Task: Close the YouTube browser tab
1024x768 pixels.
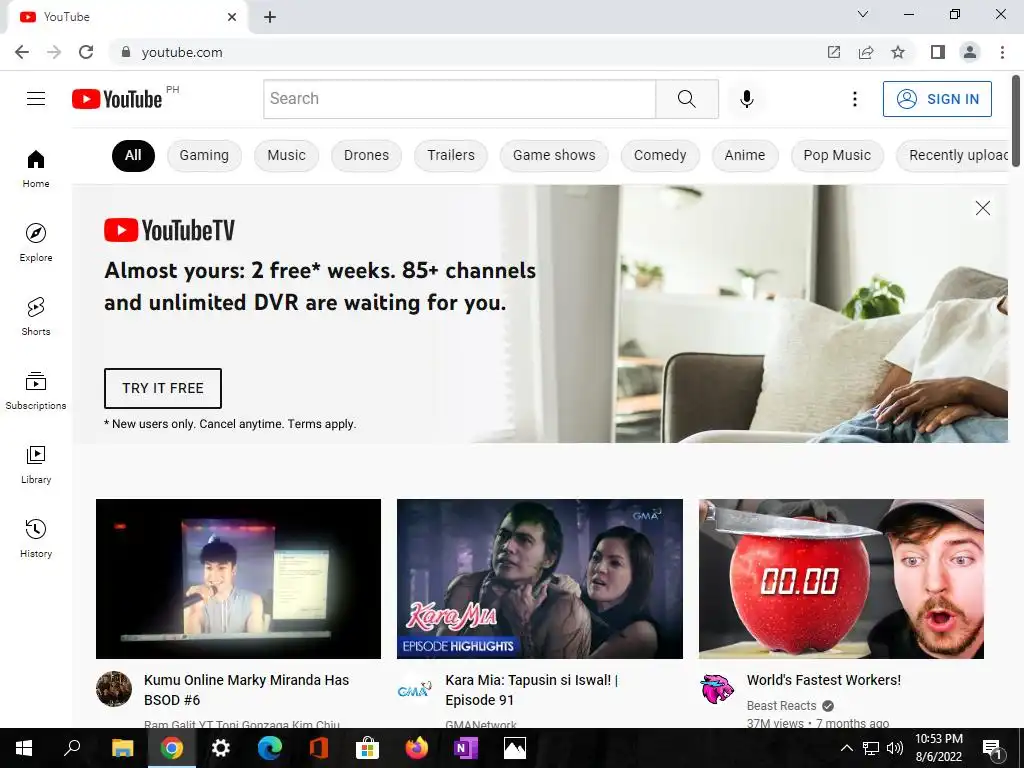Action: (x=232, y=17)
